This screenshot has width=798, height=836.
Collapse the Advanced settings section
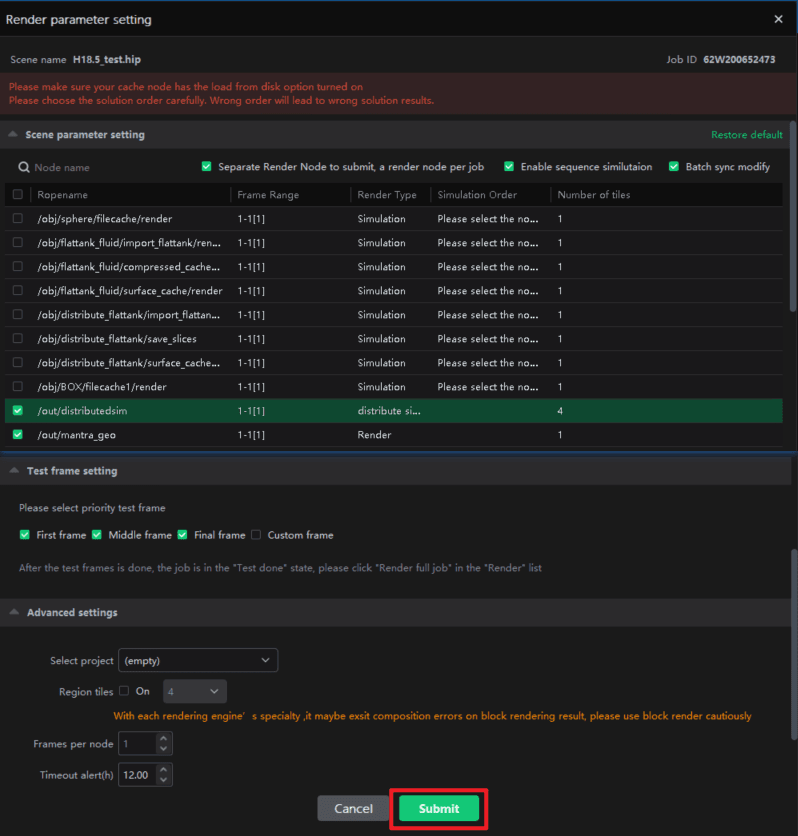pos(13,612)
